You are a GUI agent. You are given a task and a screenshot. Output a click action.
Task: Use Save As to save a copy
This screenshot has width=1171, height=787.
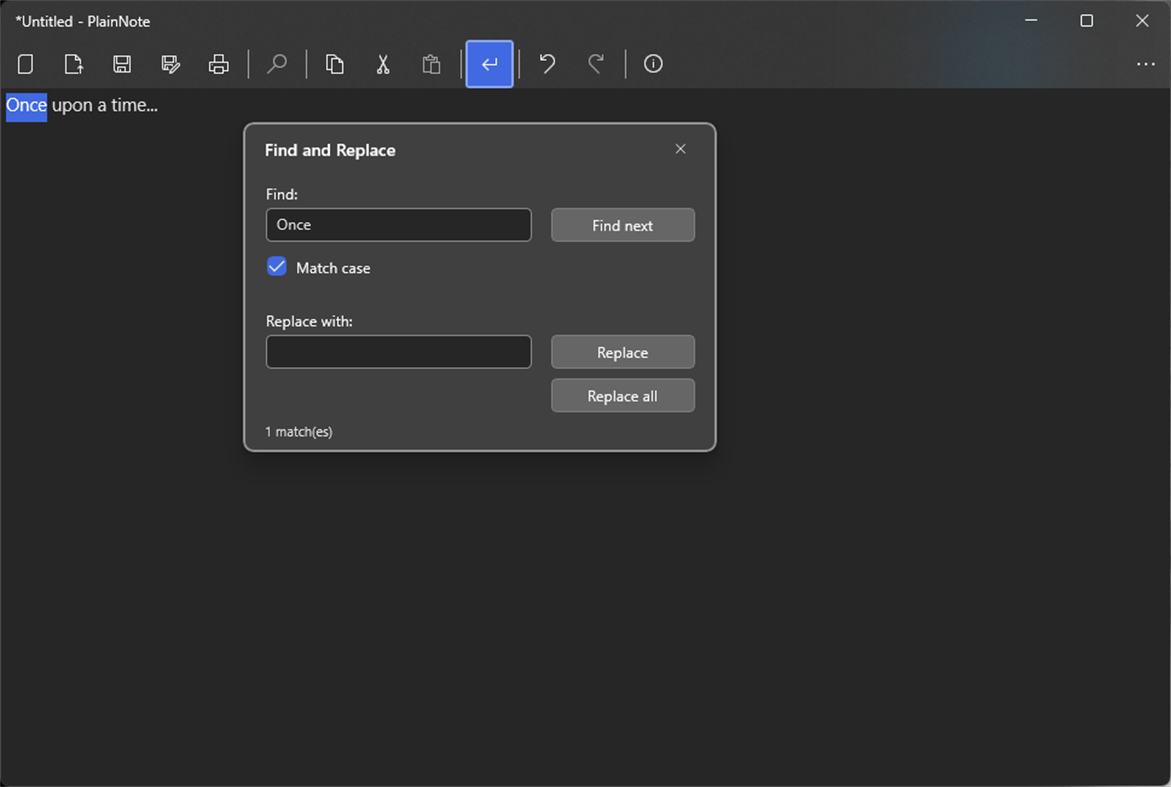point(170,64)
